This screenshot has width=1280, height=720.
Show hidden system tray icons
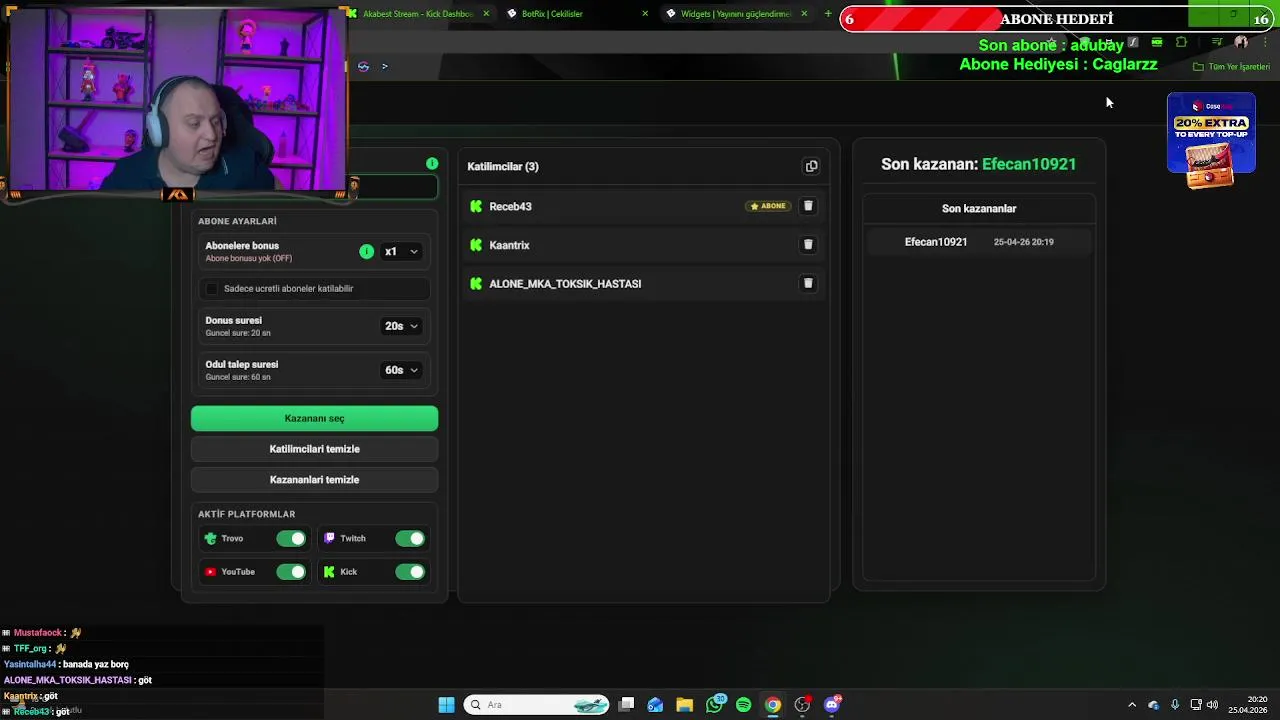point(1132,705)
